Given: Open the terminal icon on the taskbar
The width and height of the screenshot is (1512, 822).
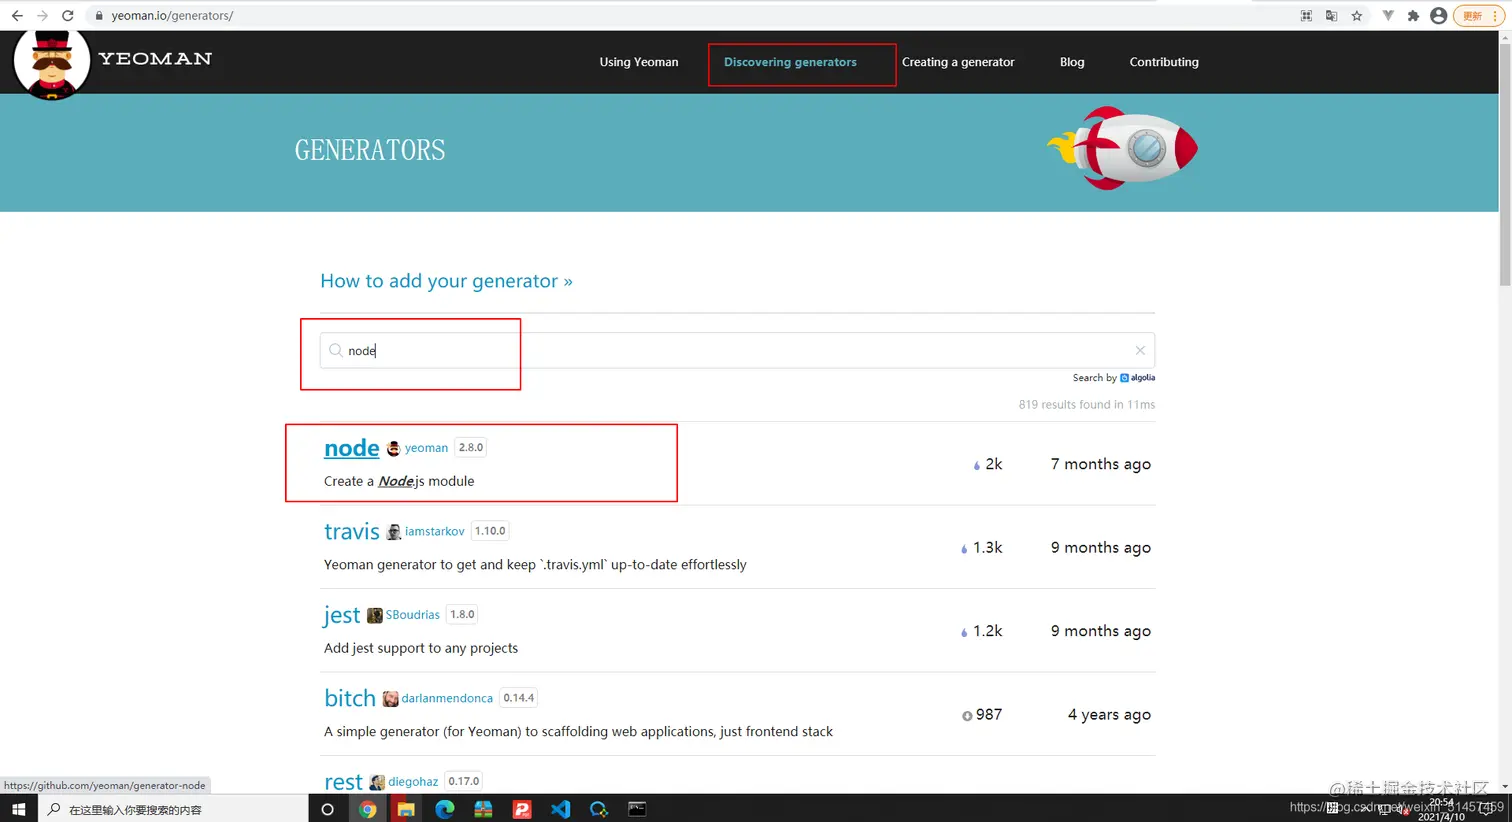Looking at the screenshot, I should pos(637,809).
